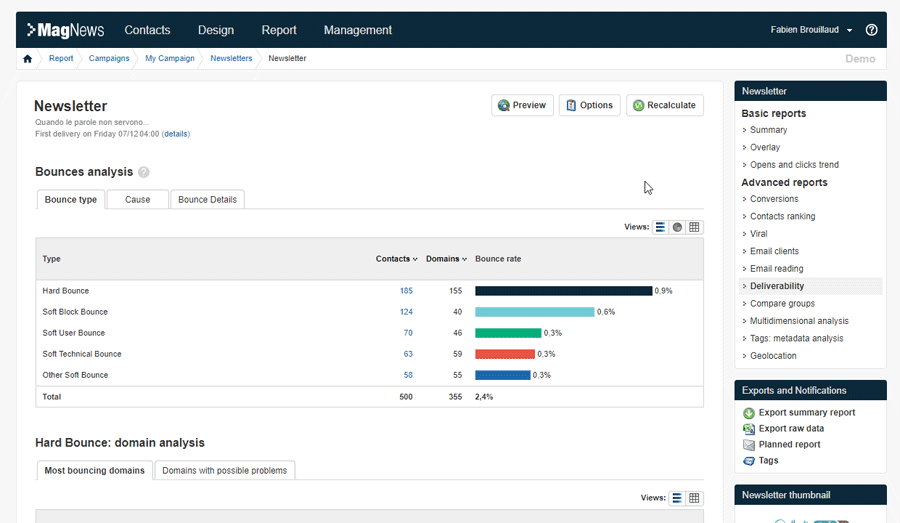Open the Bounce Details tab

(x=207, y=199)
